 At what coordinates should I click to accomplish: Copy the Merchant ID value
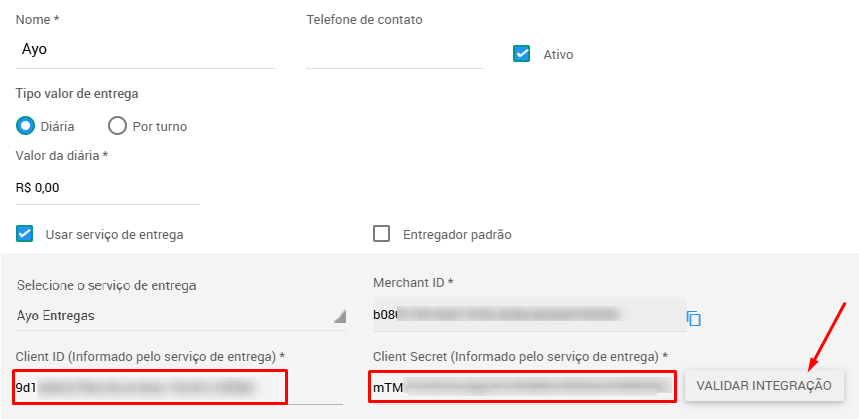click(694, 318)
